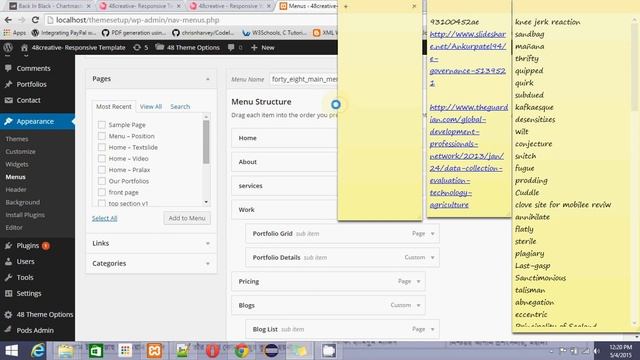
Task: Expand the Portfolio Details menu item arrow
Action: click(433, 257)
